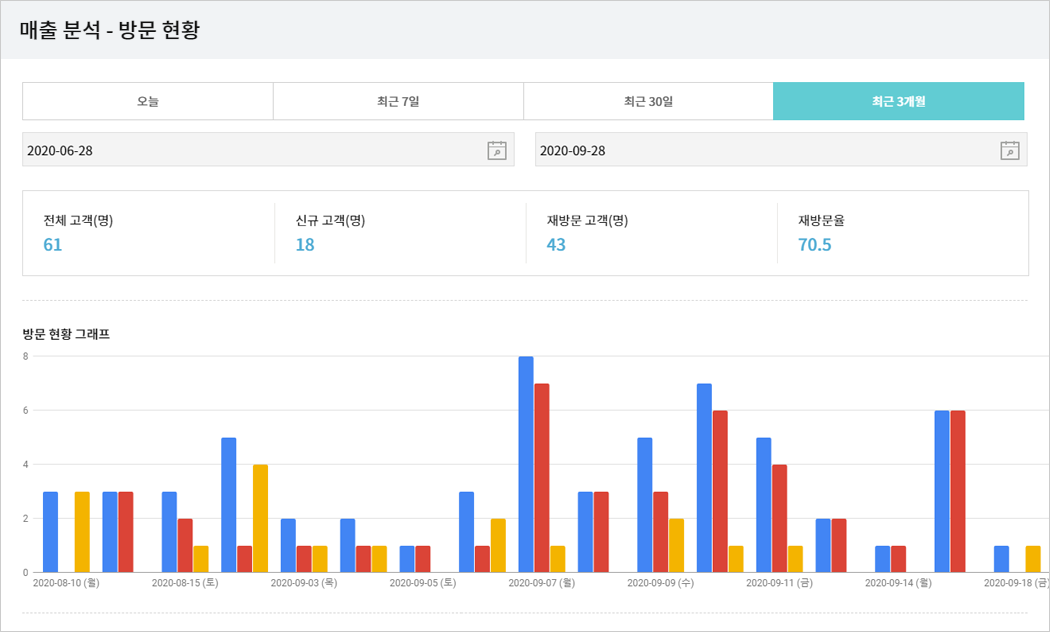
Task: Select the 오늘 tab
Action: [x=148, y=101]
